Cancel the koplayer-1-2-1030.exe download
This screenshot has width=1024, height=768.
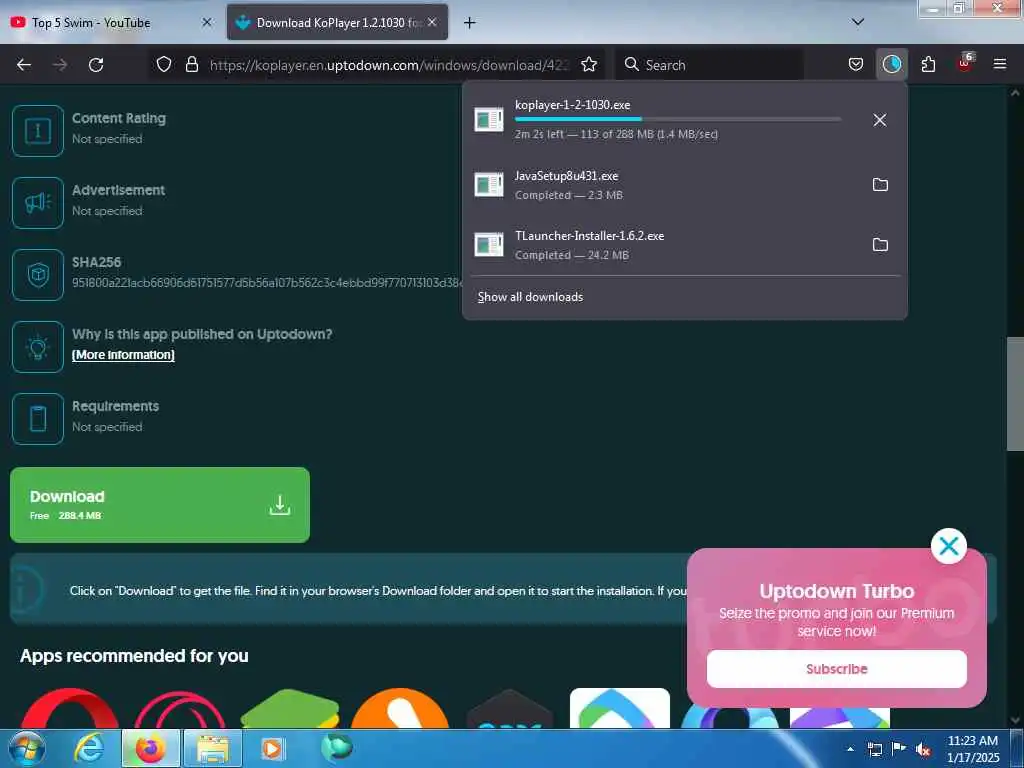(x=880, y=120)
